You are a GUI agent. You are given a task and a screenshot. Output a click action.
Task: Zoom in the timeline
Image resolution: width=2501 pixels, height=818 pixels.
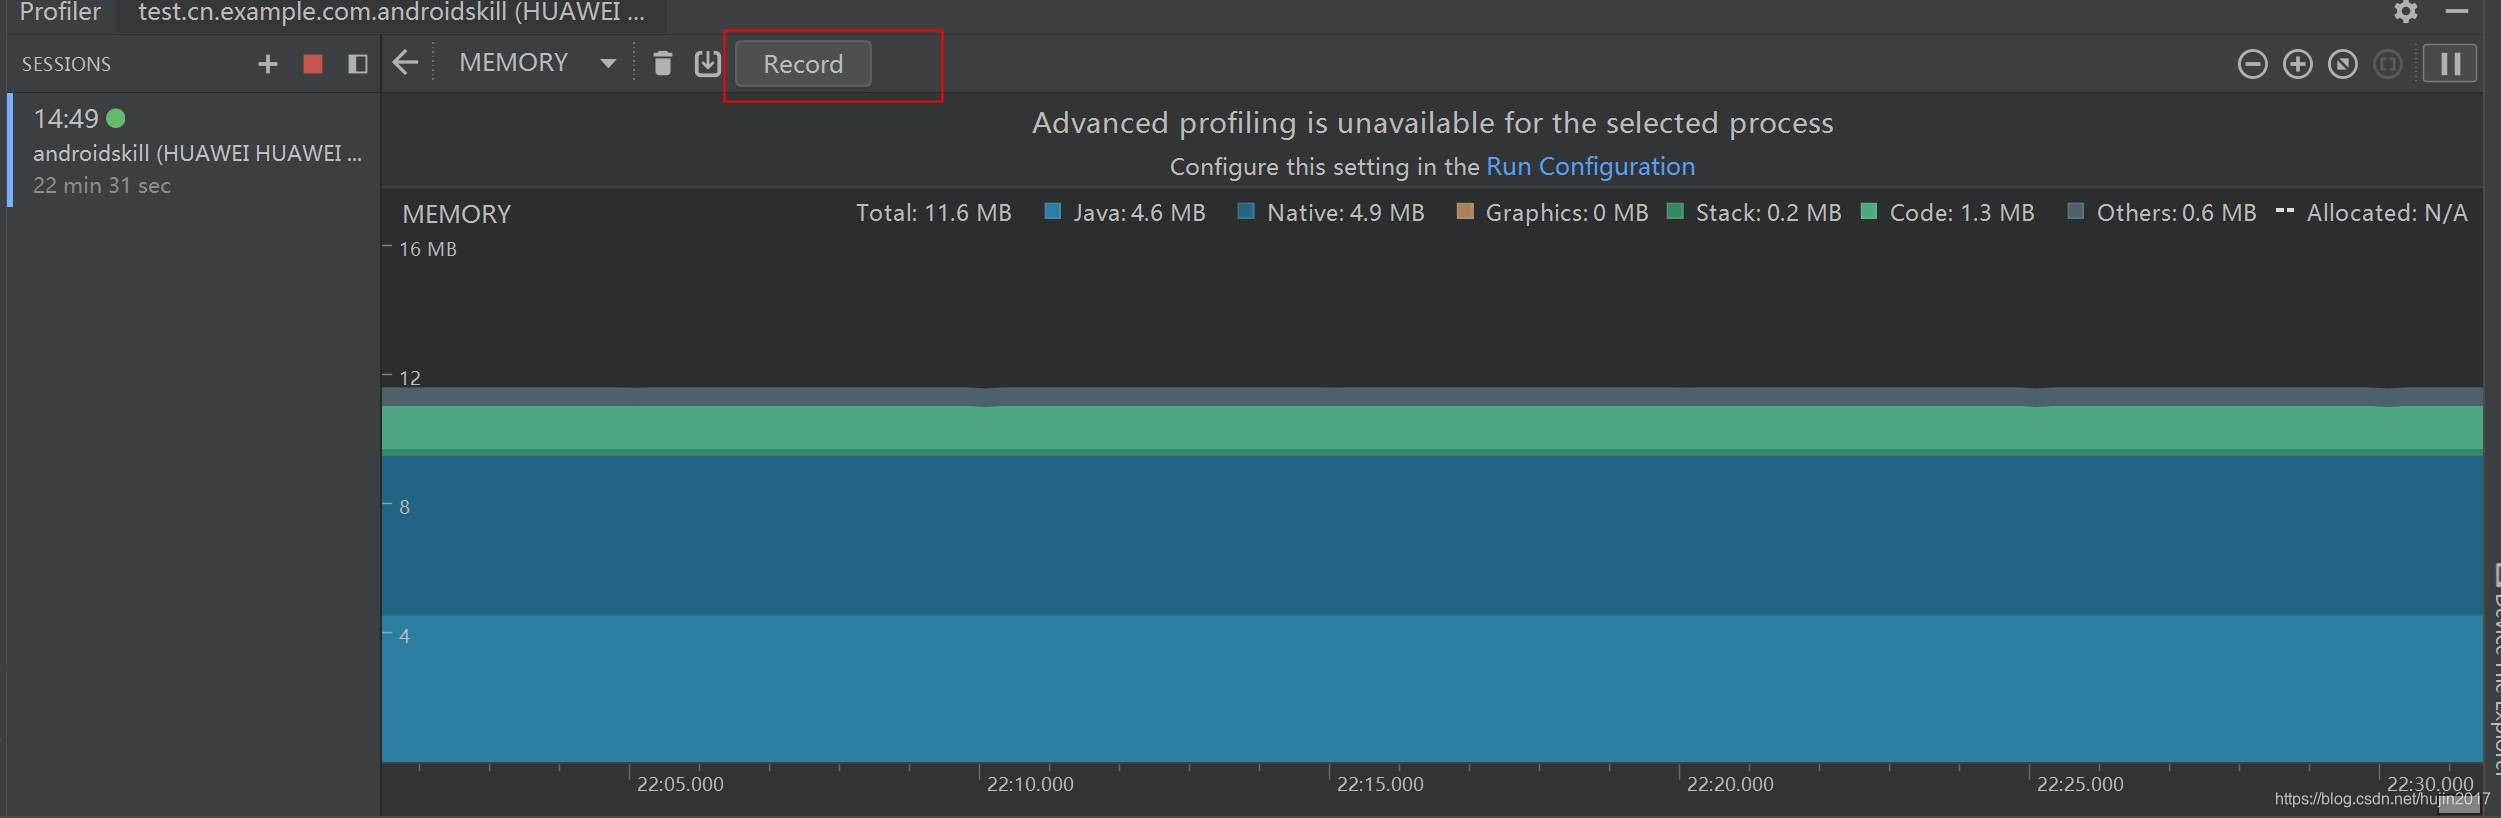click(2297, 64)
